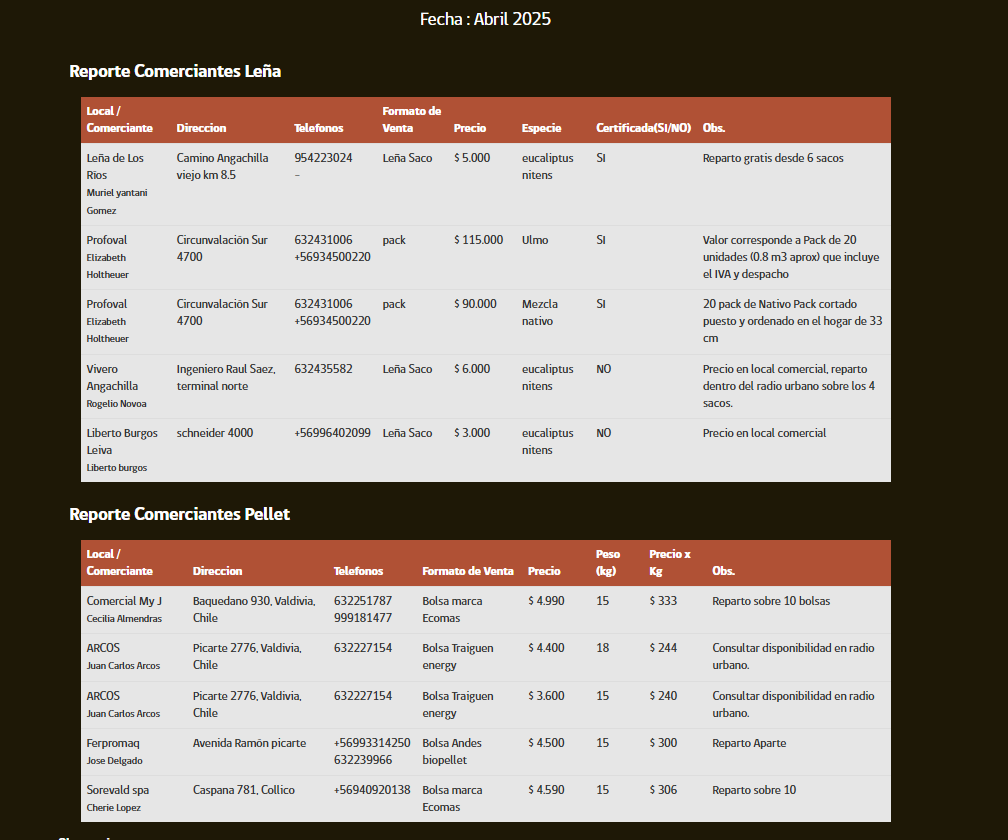The image size is (1008, 840).
Task: Click address 'Ingeniero Raul Saez, terminal norte'
Action: pos(226,377)
